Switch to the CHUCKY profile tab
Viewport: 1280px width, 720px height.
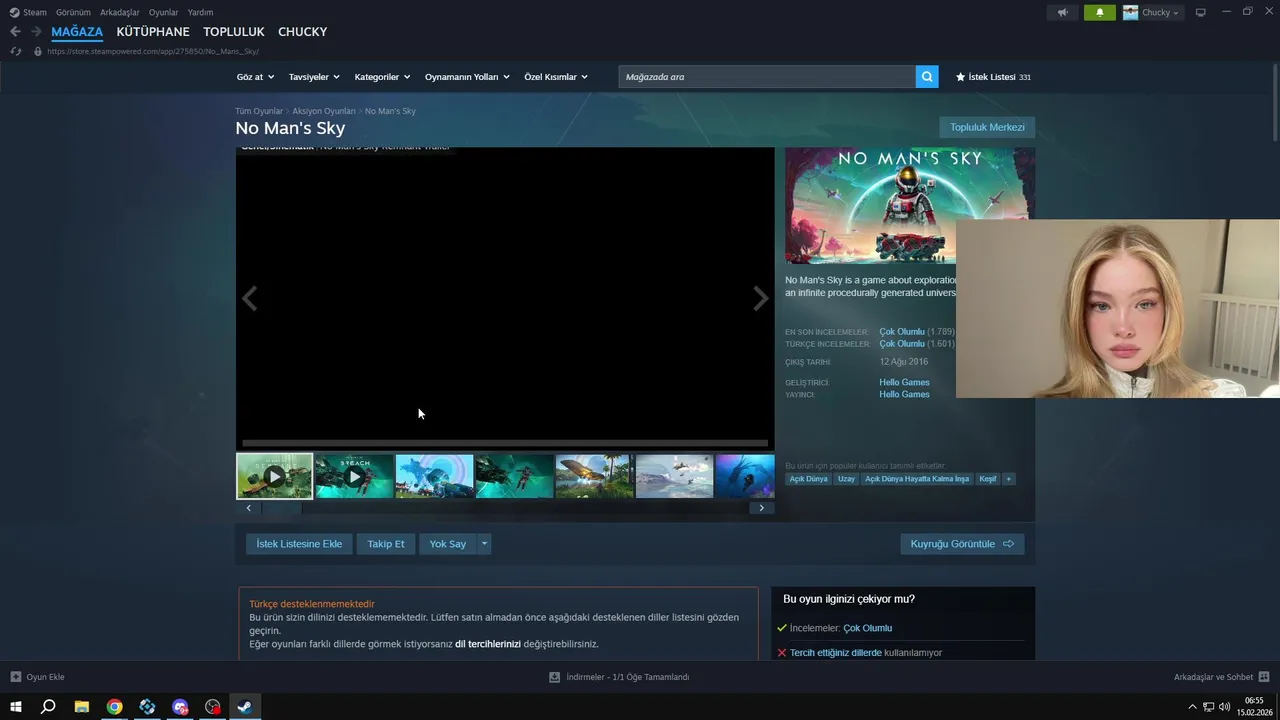pos(302,32)
